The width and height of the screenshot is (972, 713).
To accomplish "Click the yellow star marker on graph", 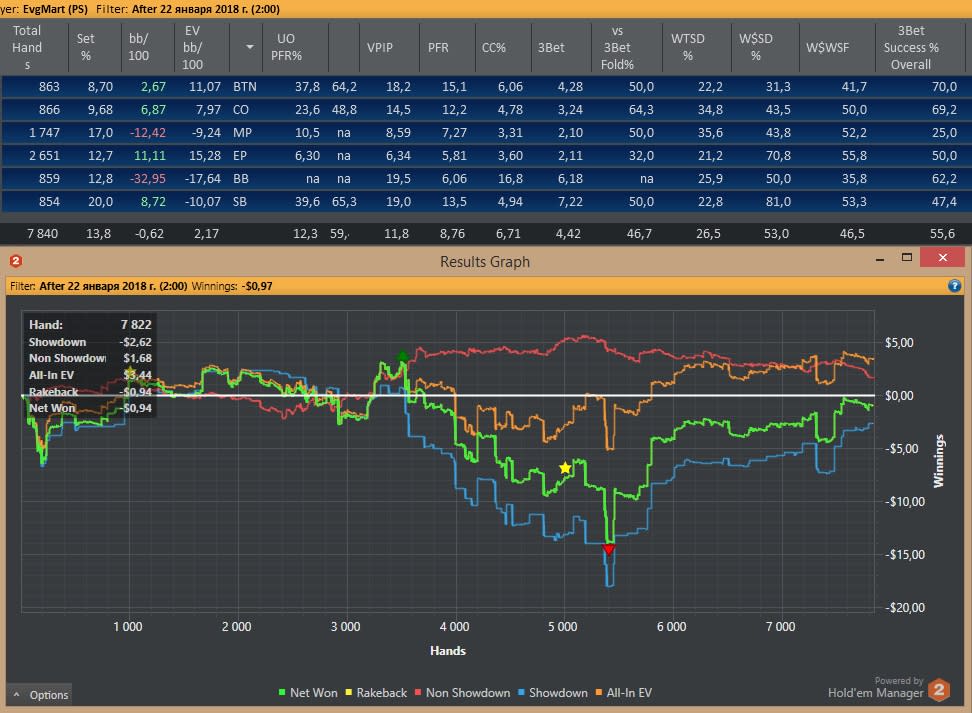I will [565, 468].
